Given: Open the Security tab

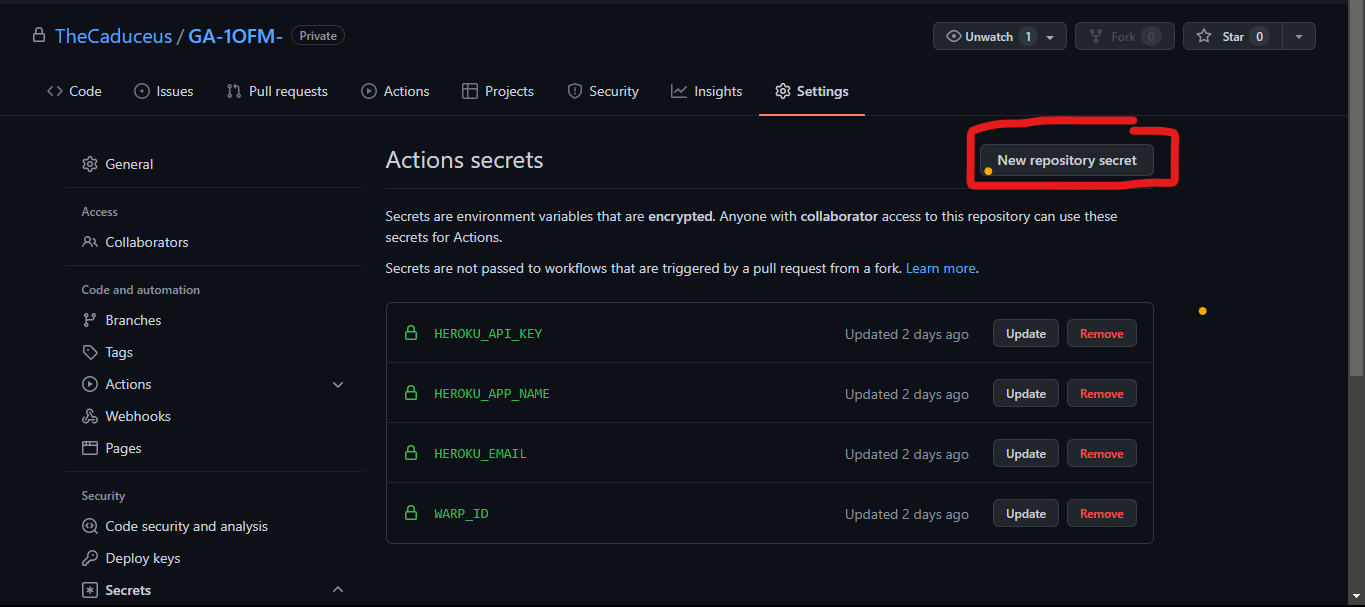Looking at the screenshot, I should pos(602,91).
